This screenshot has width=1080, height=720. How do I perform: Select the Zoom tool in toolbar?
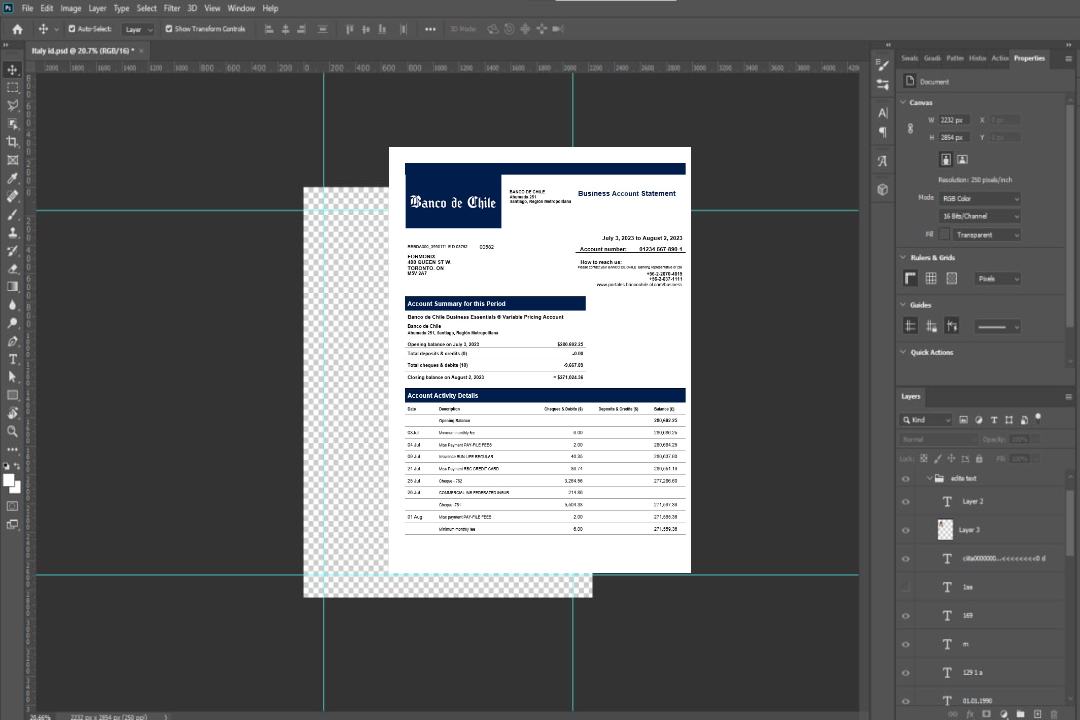[x=12, y=431]
